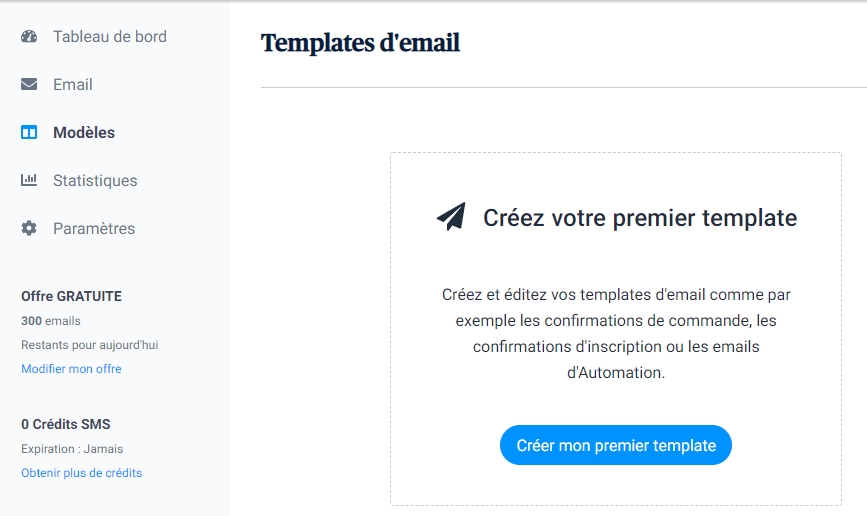The image size is (867, 516).
Task: Follow the Modifier mon offre link
Action: (x=71, y=369)
